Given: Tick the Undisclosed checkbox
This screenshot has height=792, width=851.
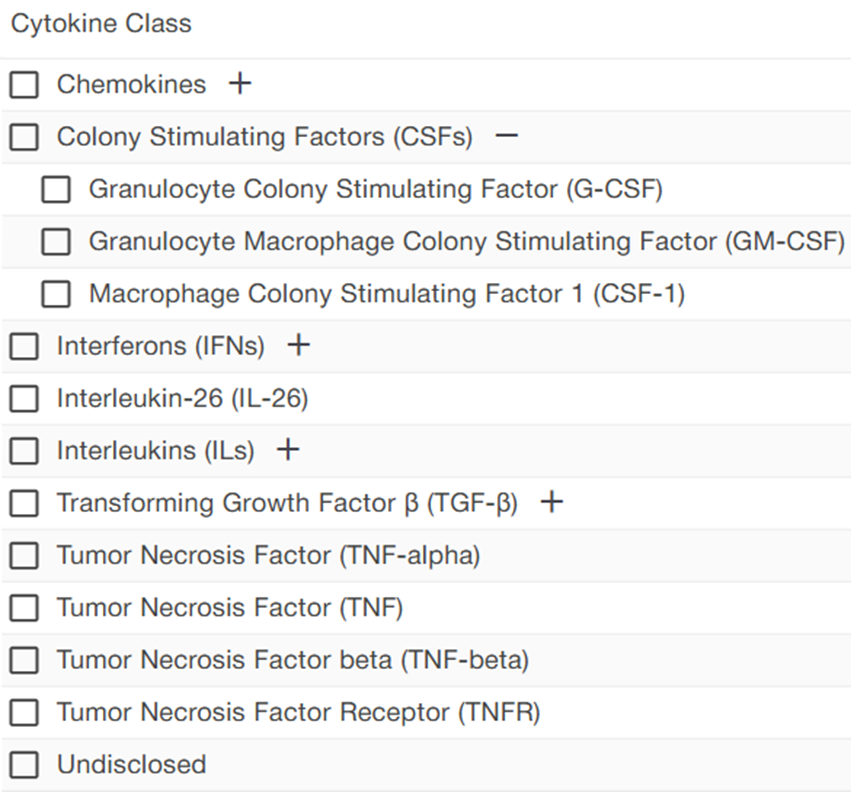Looking at the screenshot, I should 24,765.
